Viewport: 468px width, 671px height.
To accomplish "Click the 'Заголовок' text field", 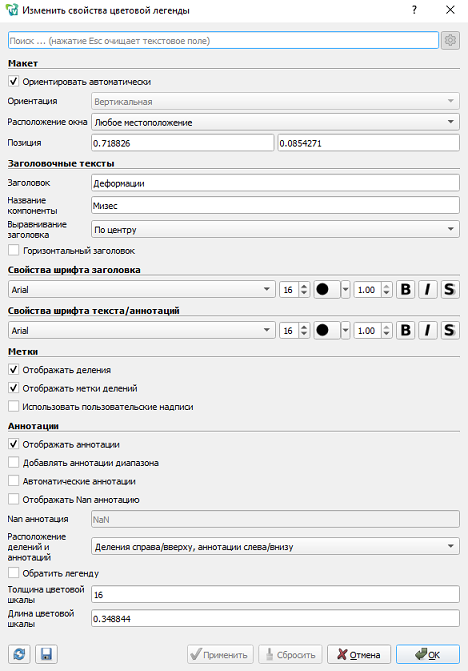I will [275, 183].
